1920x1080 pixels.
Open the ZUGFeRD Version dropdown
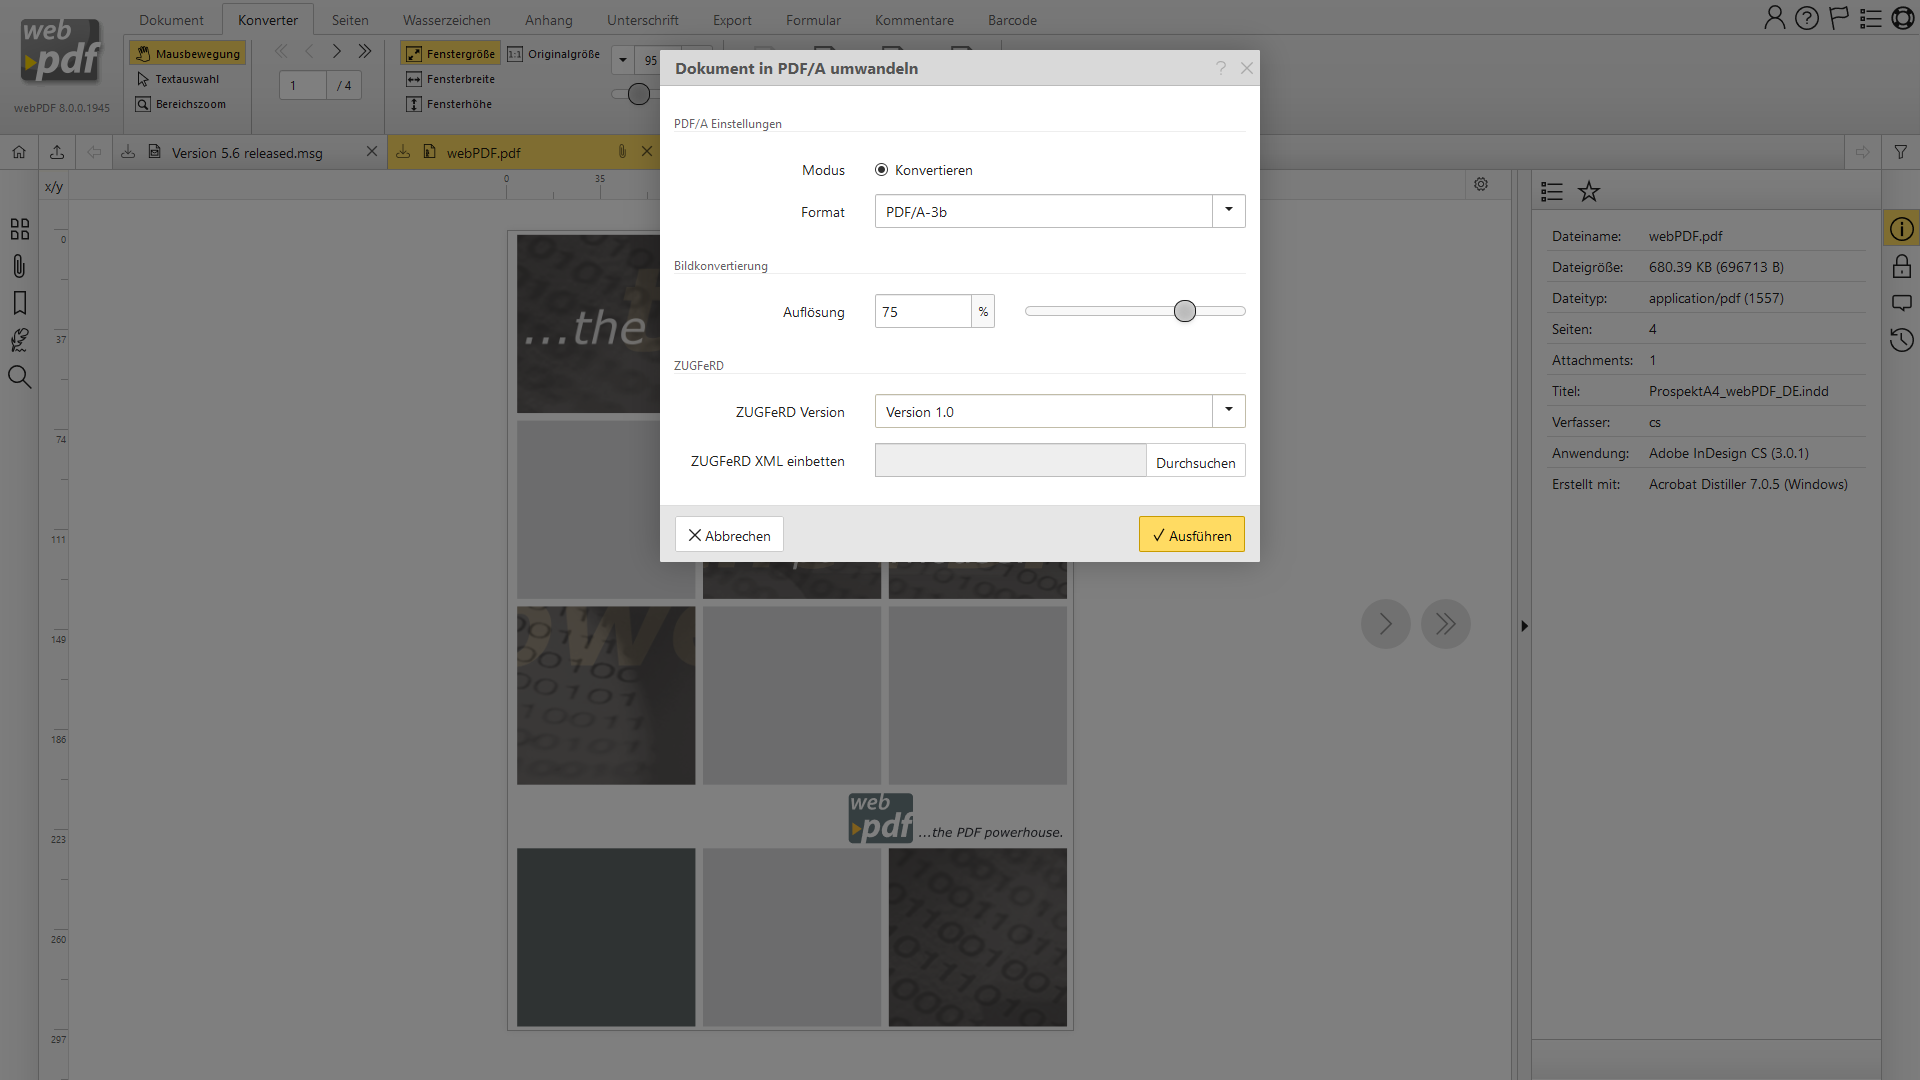pos(1228,411)
